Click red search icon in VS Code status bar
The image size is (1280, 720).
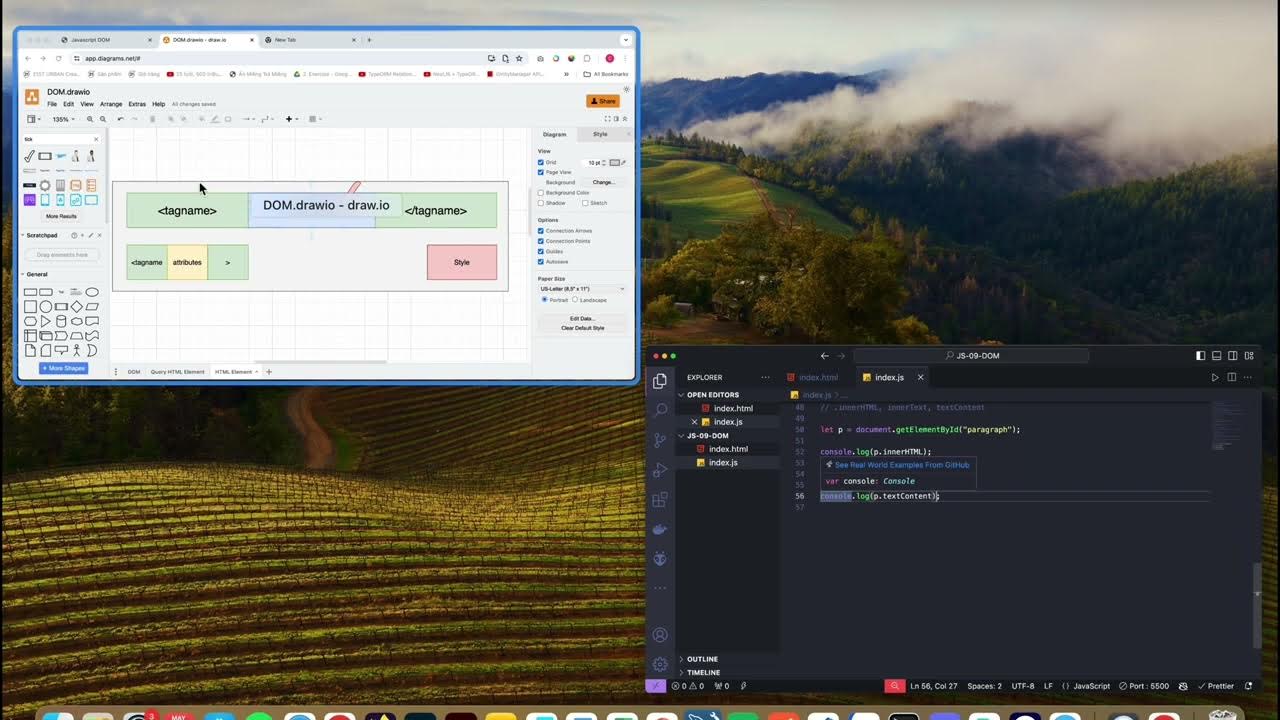tap(894, 686)
